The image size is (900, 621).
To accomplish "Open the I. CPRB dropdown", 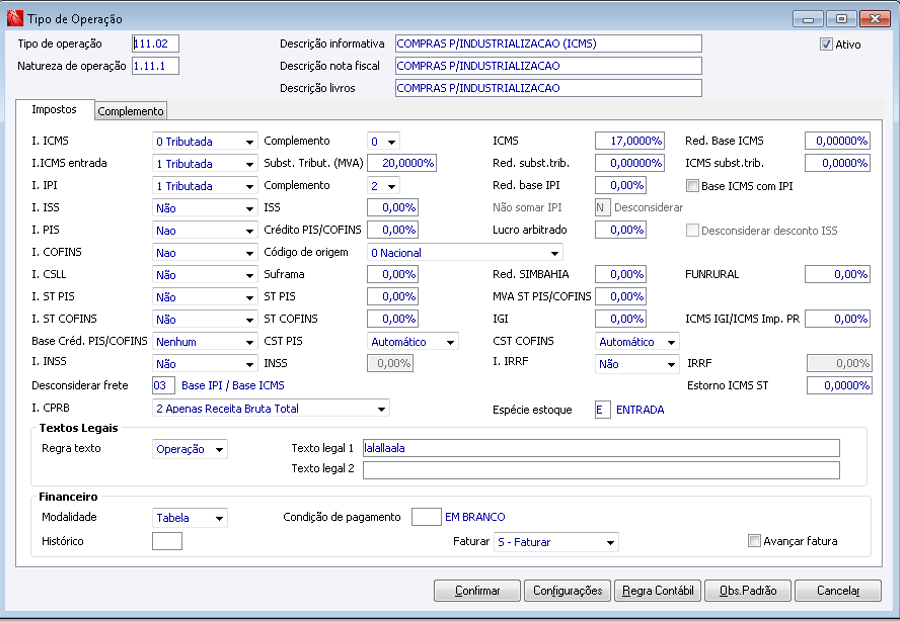I will click(x=271, y=409).
